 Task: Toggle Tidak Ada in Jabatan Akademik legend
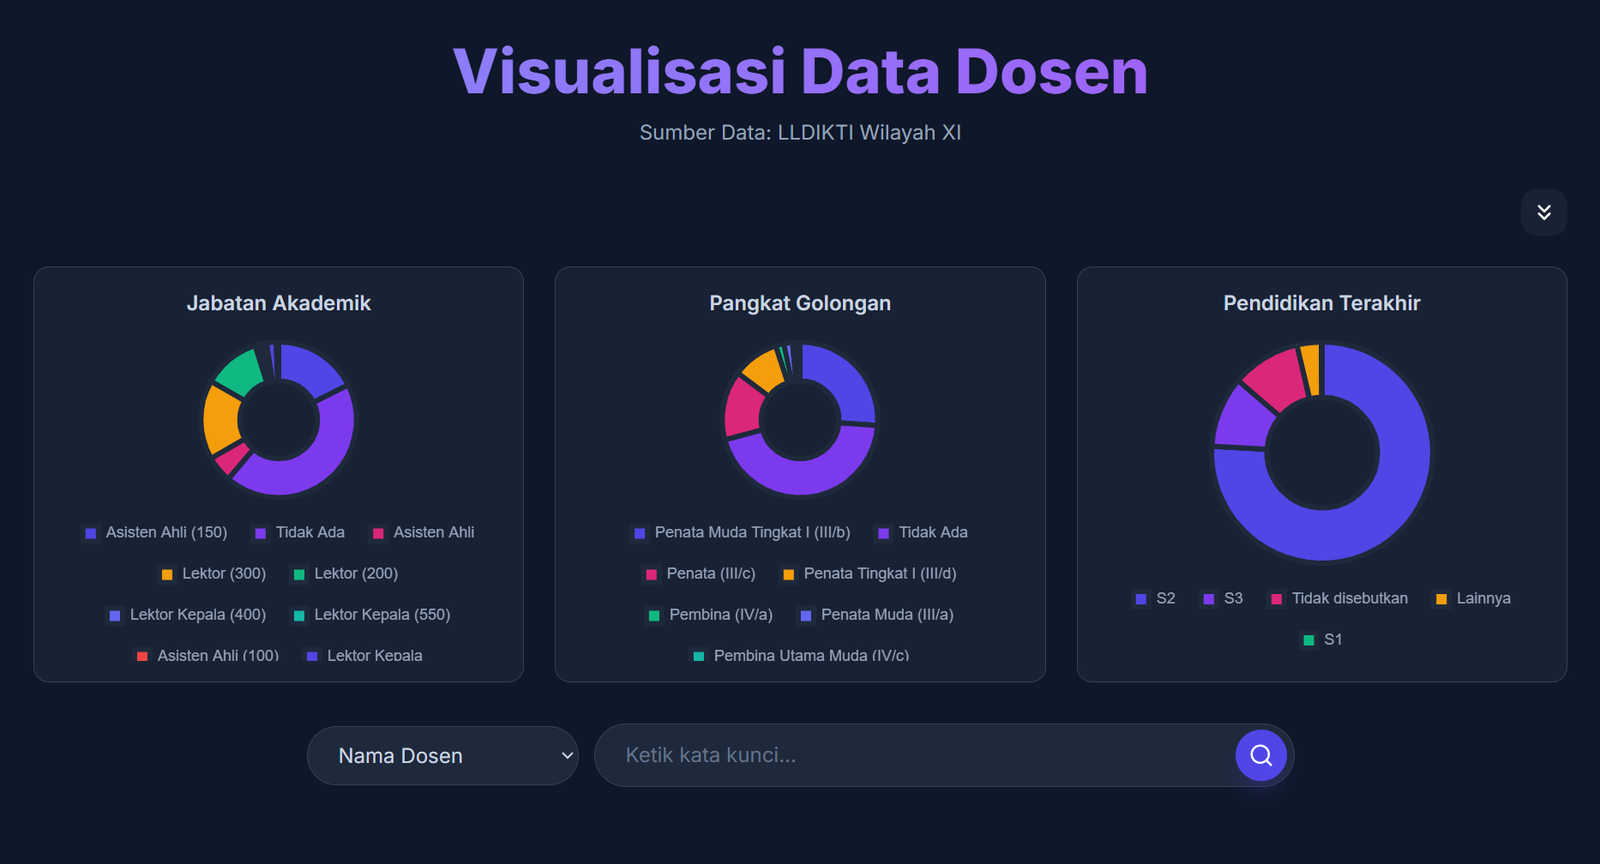point(300,532)
